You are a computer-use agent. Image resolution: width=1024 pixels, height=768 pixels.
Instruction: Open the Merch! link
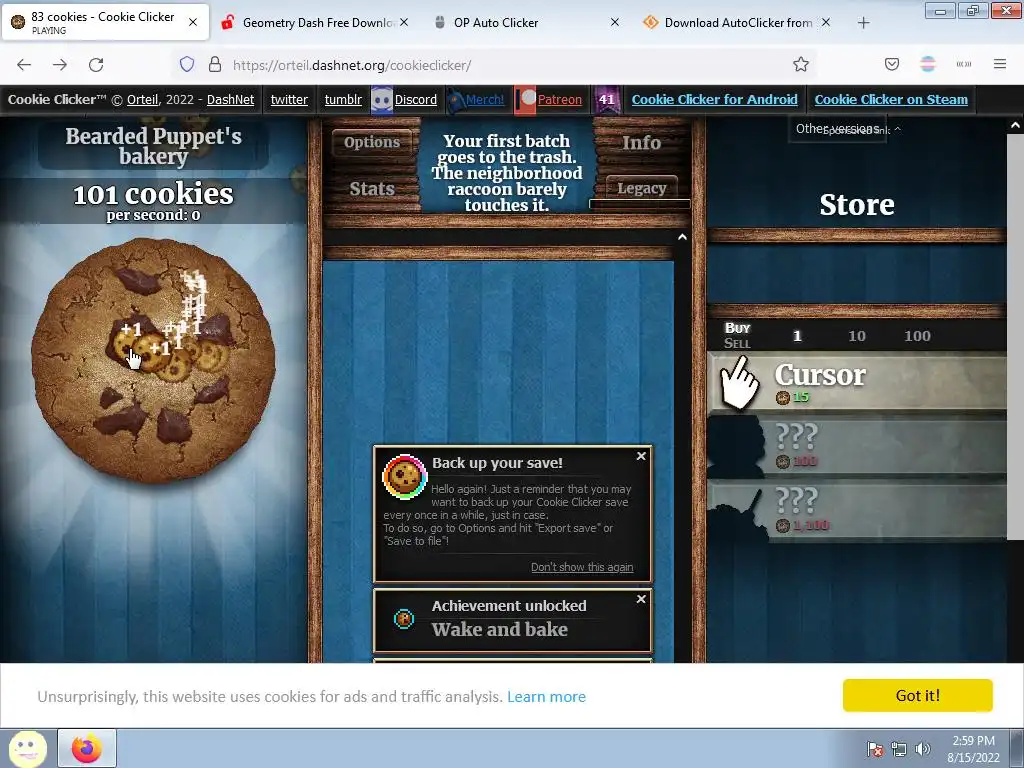485,99
